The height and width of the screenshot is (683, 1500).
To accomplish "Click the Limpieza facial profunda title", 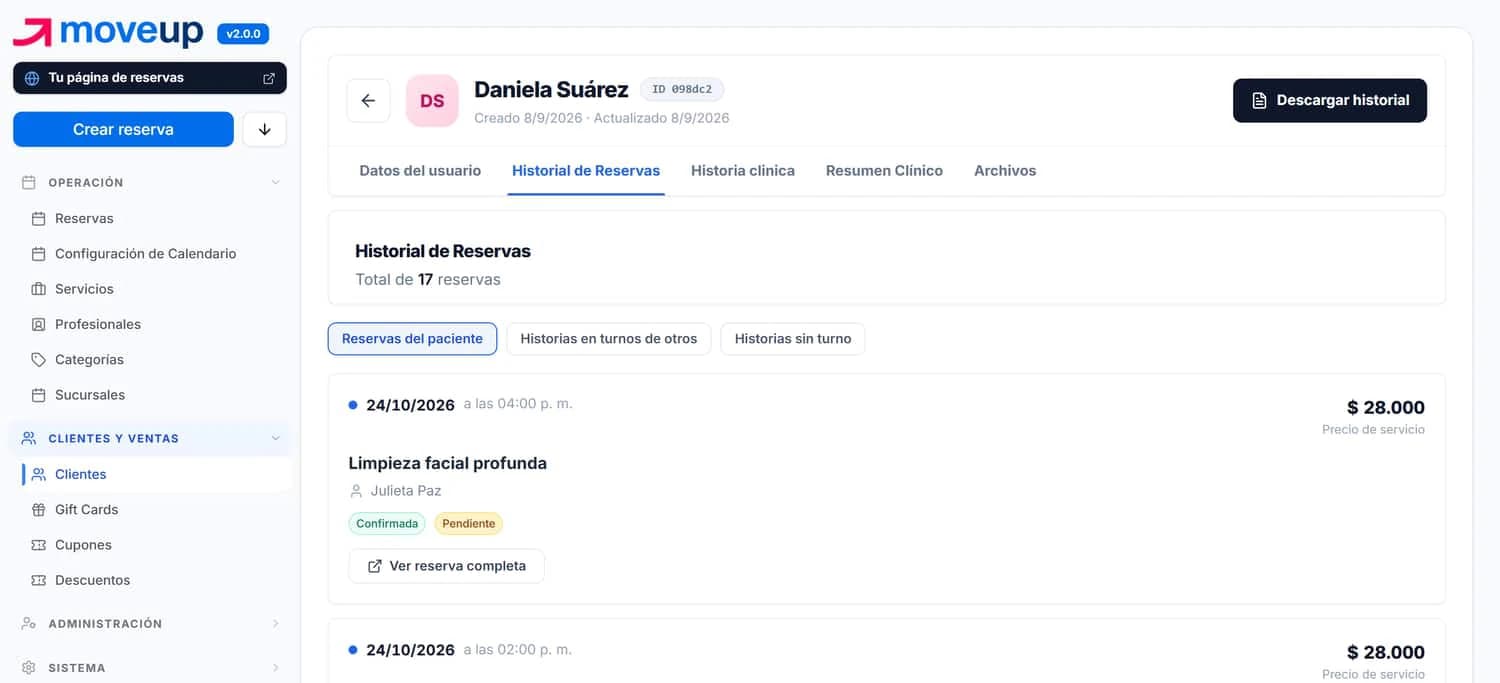I will pos(448,463).
